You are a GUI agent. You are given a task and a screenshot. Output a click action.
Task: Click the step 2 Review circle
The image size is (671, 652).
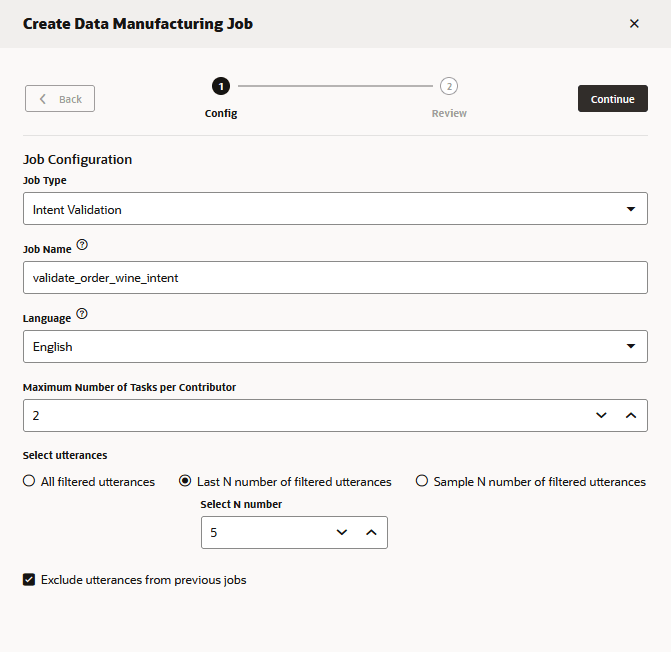coord(449,86)
